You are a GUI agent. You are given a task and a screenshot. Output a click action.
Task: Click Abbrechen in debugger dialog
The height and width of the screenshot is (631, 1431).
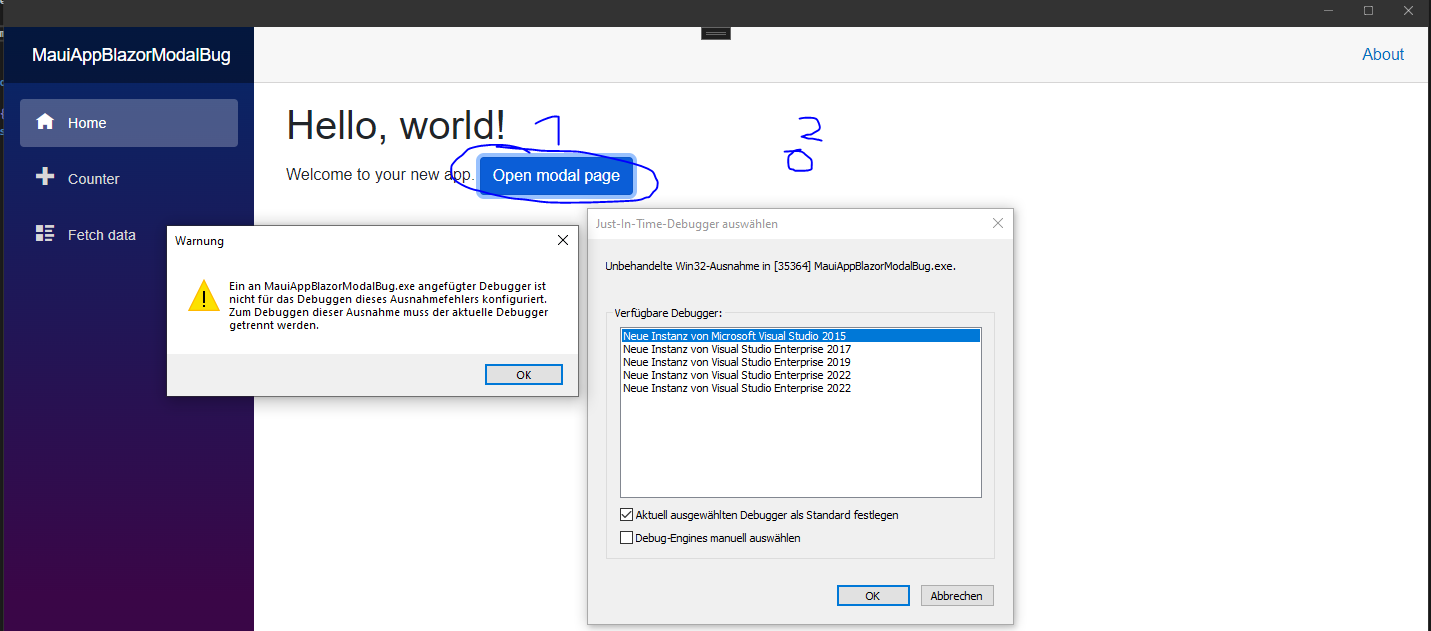[x=957, y=595]
